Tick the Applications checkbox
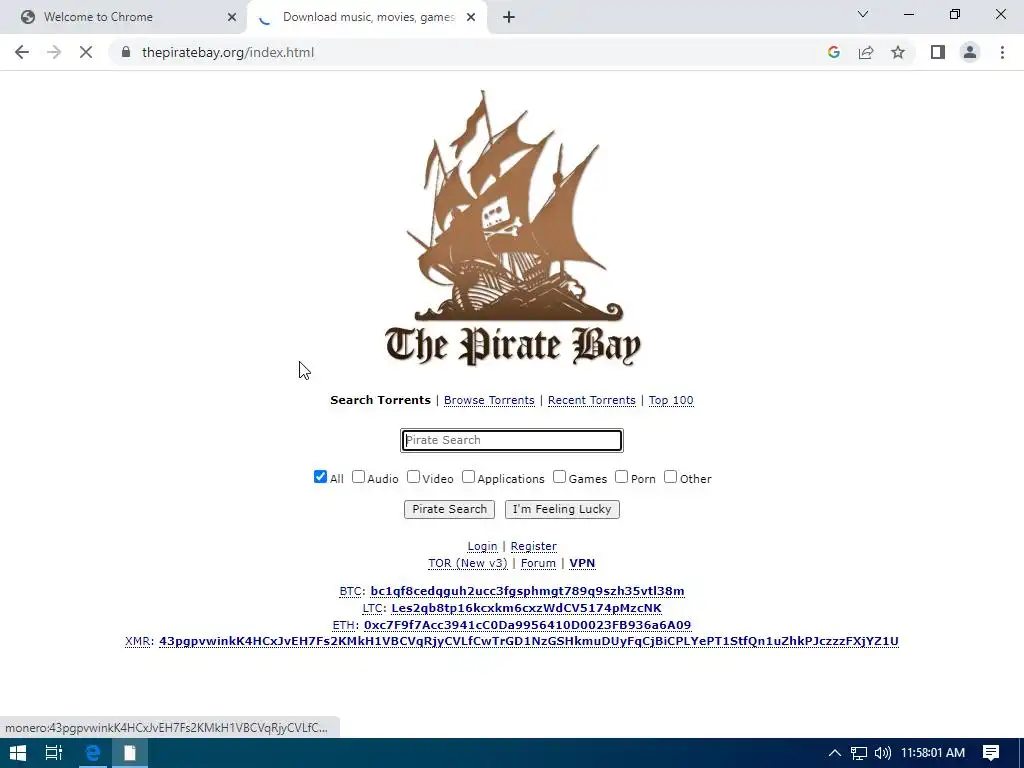This screenshot has height=768, width=1024. [x=468, y=477]
